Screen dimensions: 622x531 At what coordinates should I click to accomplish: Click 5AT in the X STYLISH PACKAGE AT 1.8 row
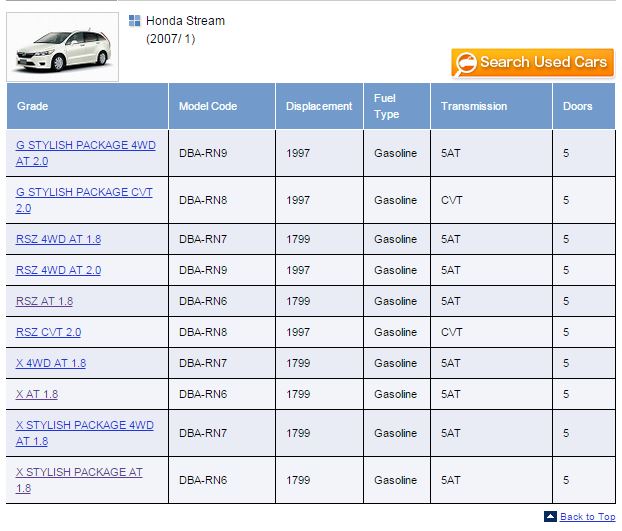coord(451,480)
